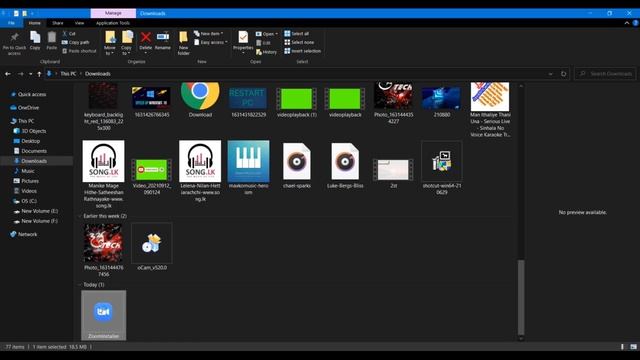Click This PC in address bar
Image resolution: width=640 pixels, height=360 pixels.
[68, 74]
